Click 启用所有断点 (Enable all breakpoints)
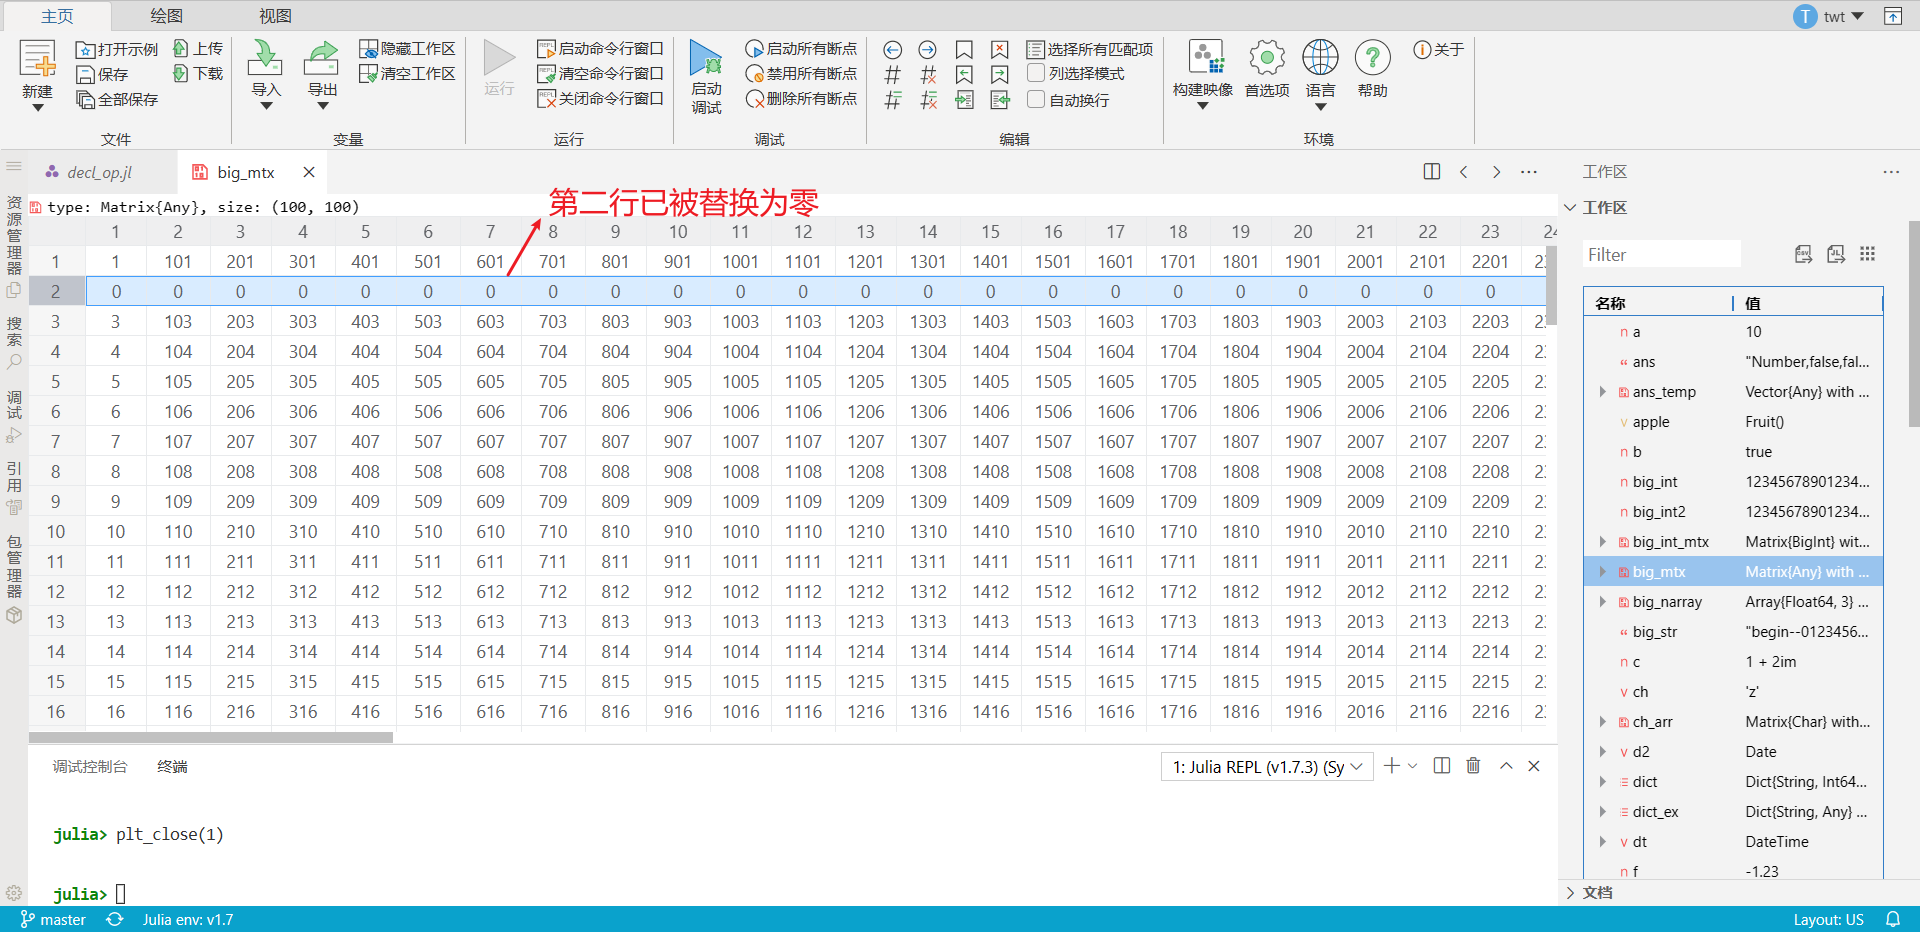This screenshot has width=1920, height=932. coord(801,48)
